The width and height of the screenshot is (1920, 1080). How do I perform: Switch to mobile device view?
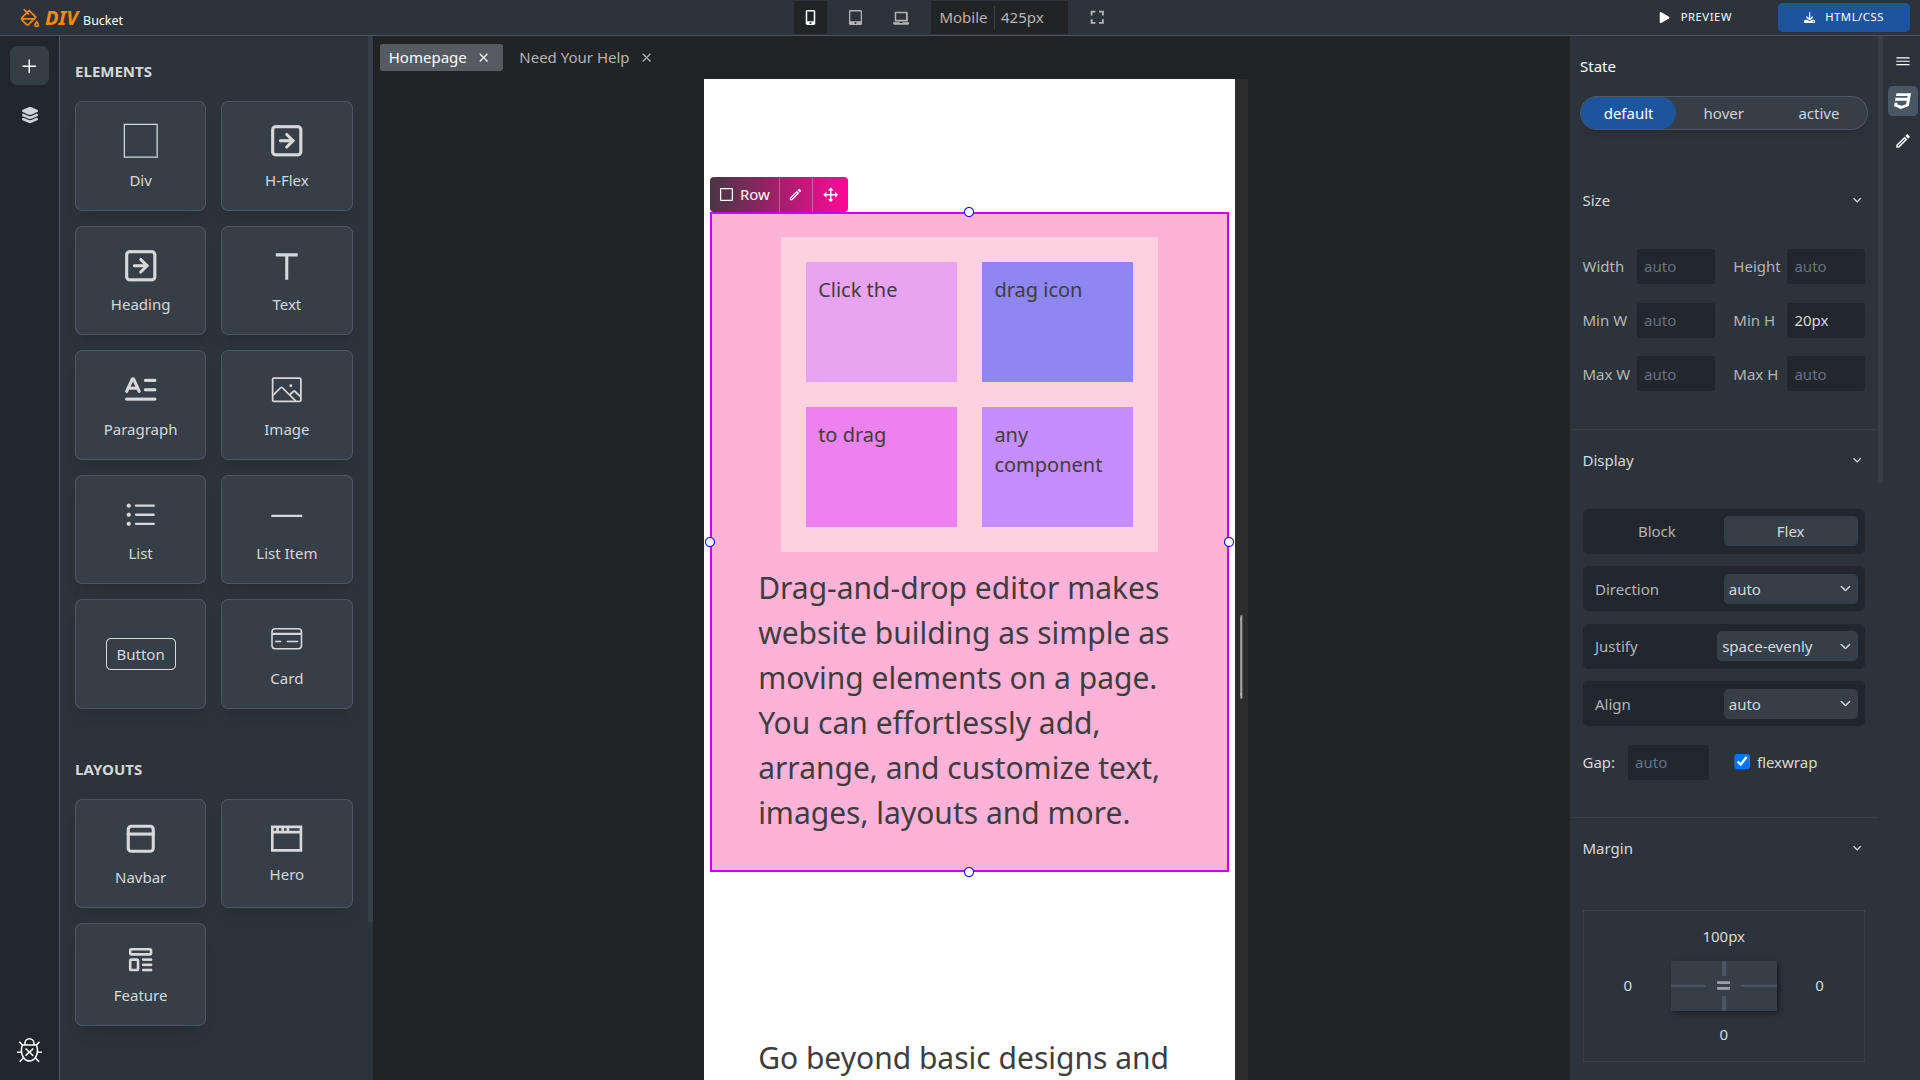[810, 18]
